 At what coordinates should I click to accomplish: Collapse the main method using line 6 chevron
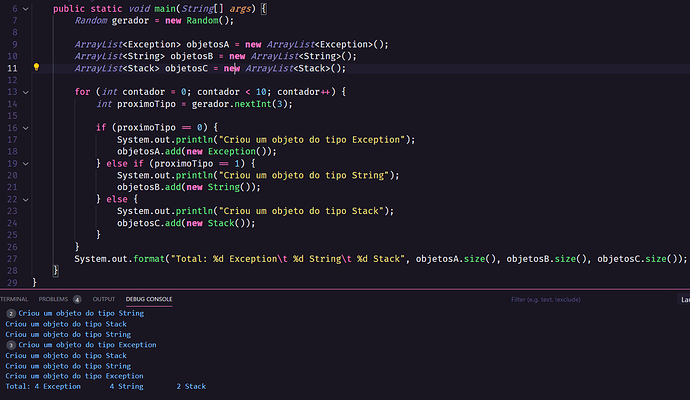tap(26, 9)
